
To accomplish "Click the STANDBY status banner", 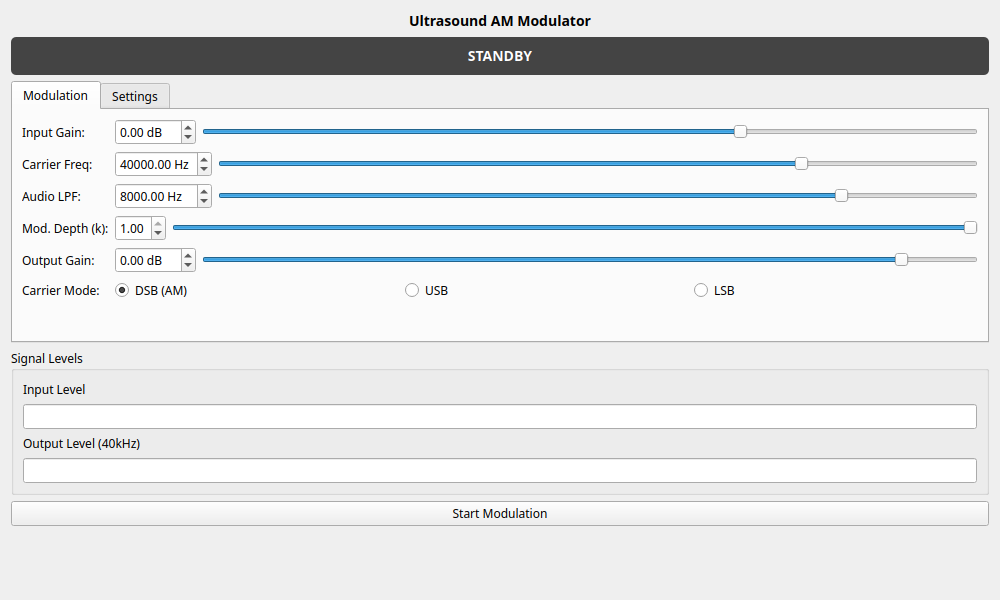I will click(500, 56).
